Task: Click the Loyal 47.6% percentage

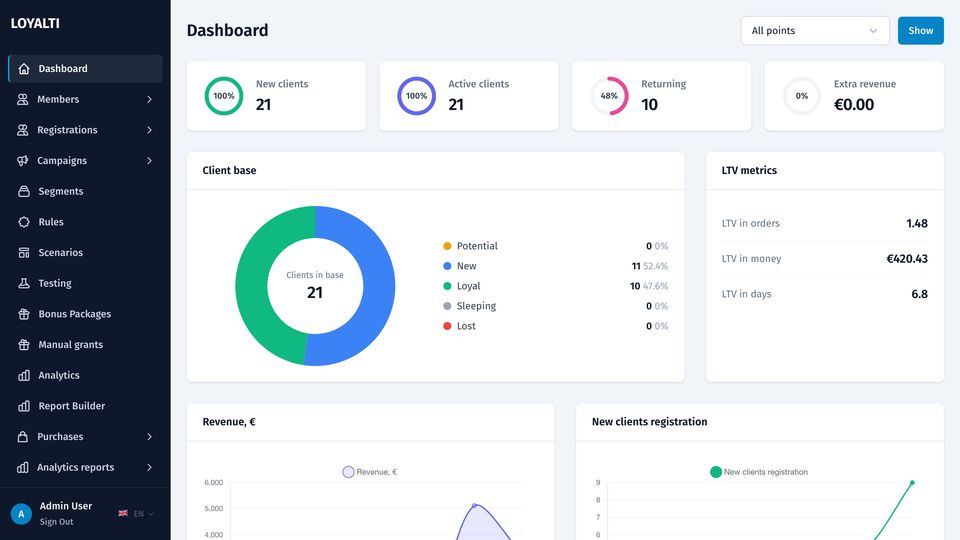Action: pyautogui.click(x=655, y=286)
